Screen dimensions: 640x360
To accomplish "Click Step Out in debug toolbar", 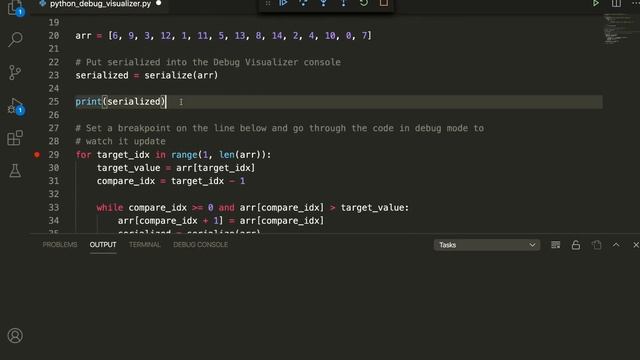I will (x=343, y=3).
